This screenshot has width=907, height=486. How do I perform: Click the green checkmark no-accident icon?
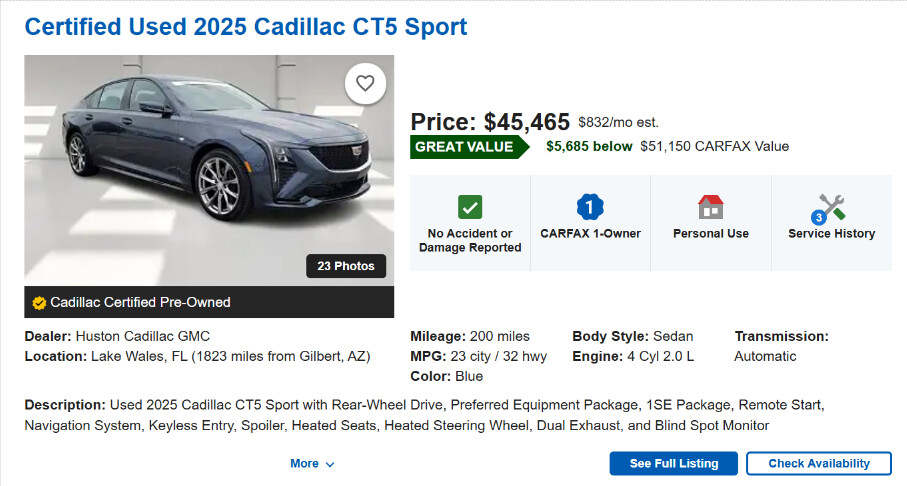pos(470,207)
